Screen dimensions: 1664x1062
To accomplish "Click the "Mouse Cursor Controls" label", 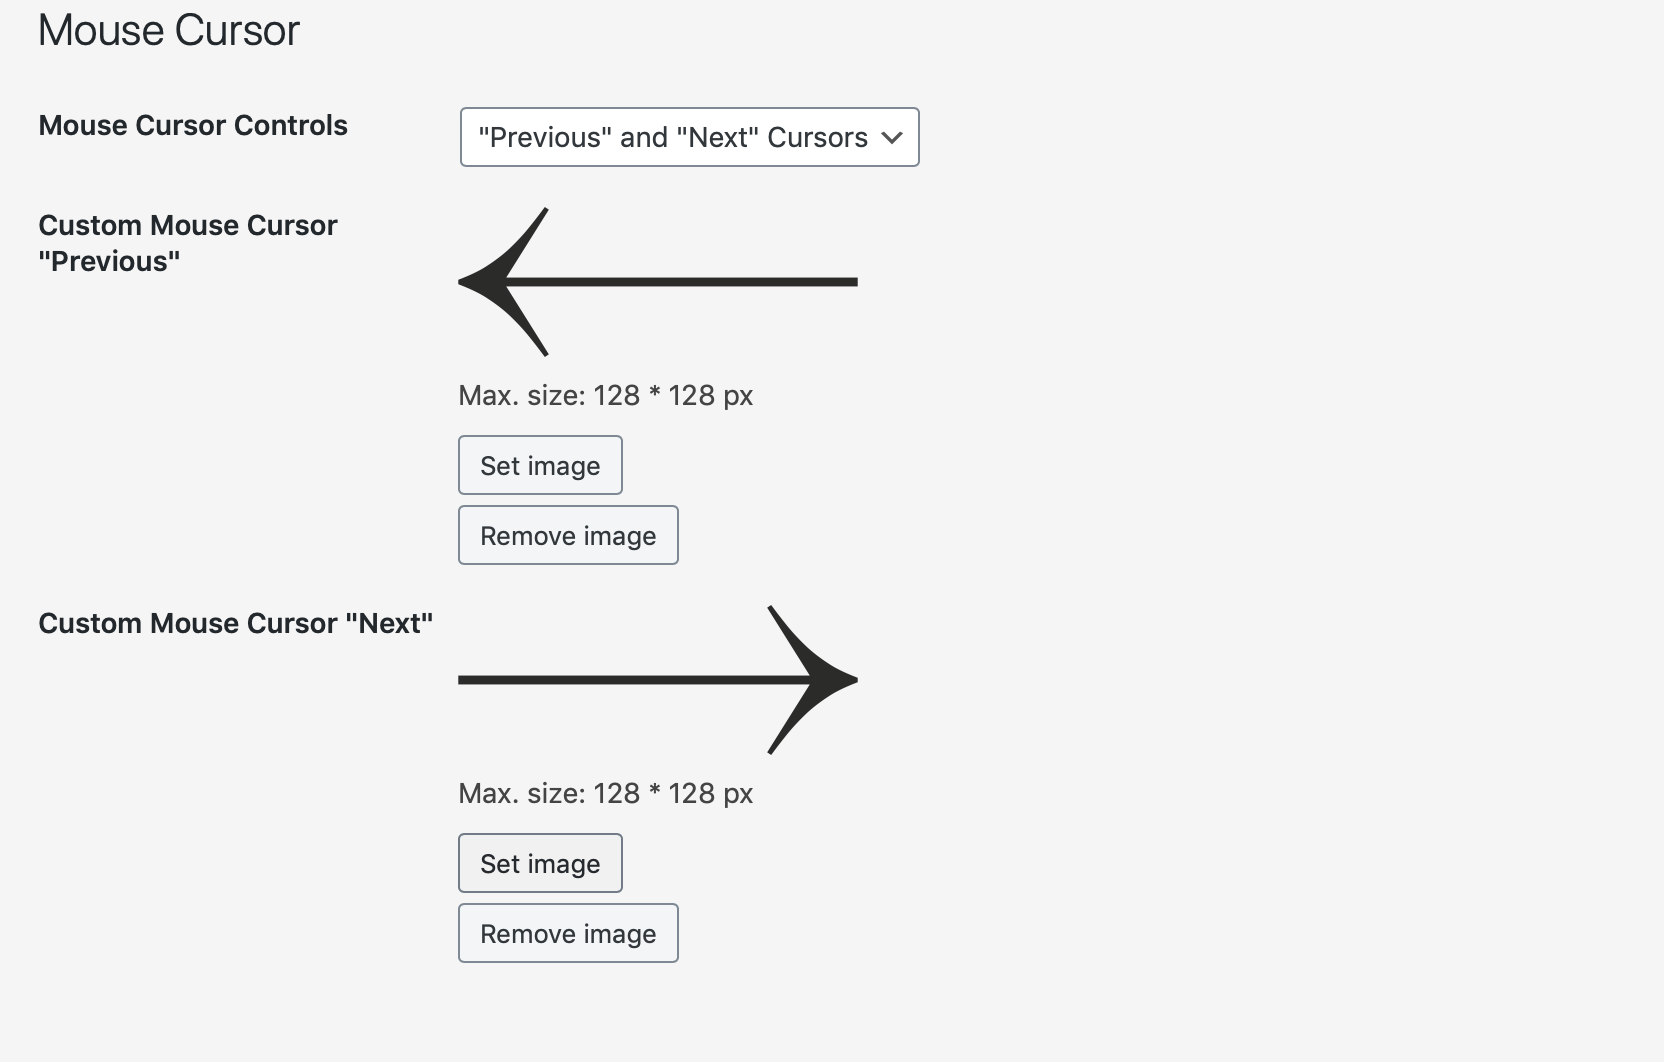I will pos(193,126).
